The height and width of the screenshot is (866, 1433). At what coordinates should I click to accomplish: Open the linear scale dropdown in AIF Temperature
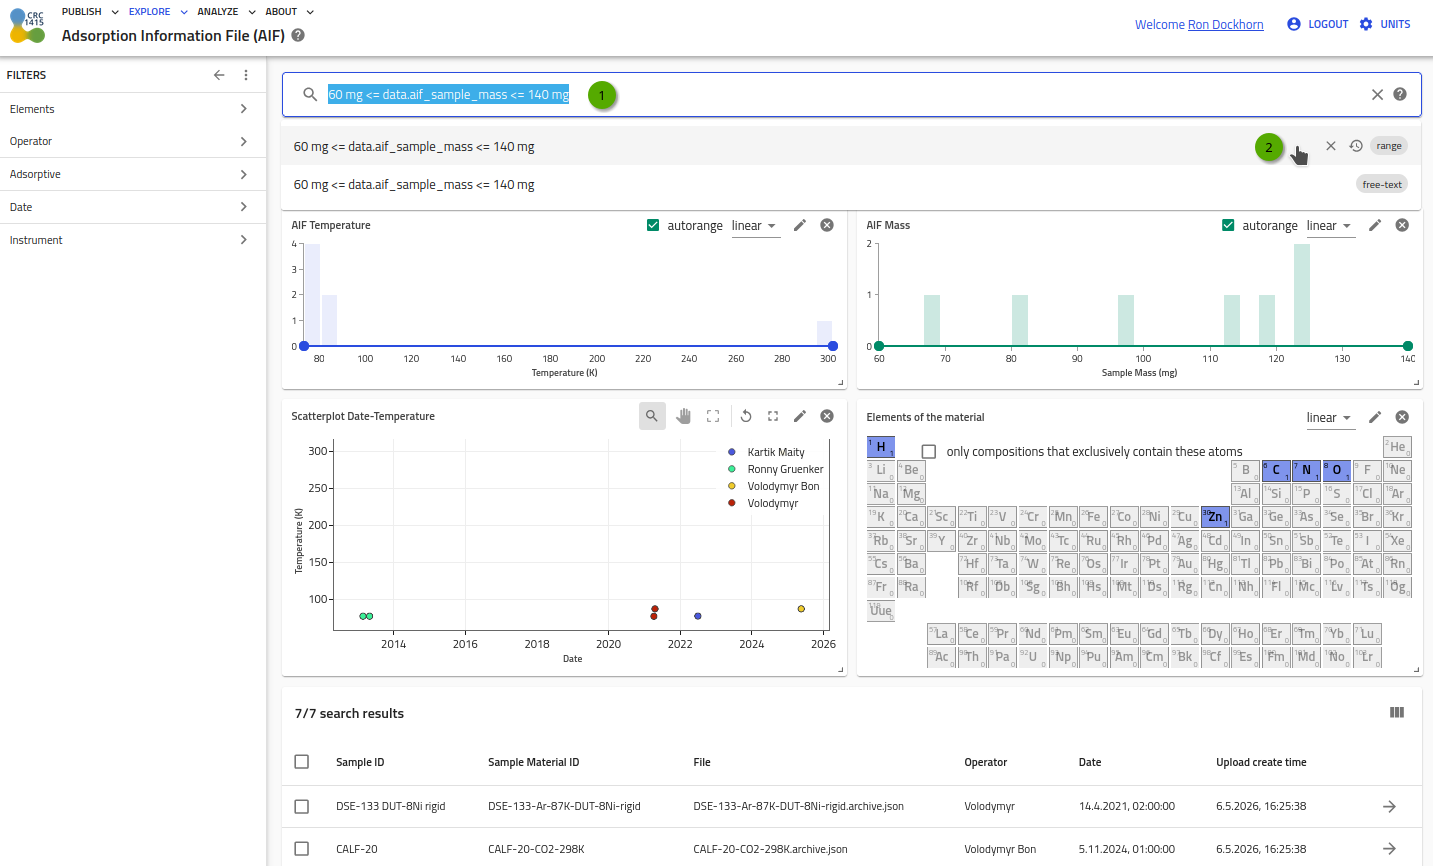point(755,226)
